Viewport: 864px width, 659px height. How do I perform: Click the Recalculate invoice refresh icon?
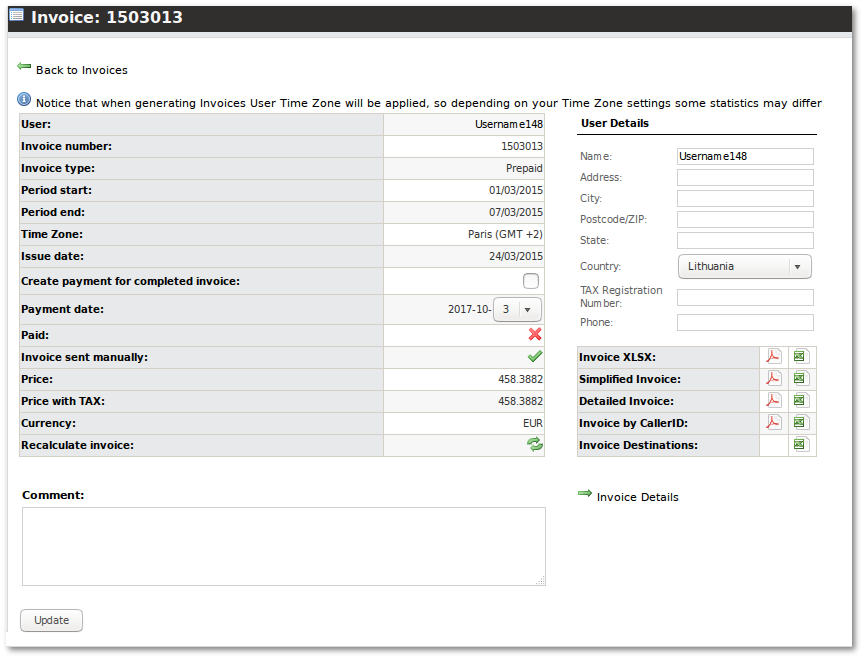coord(535,445)
